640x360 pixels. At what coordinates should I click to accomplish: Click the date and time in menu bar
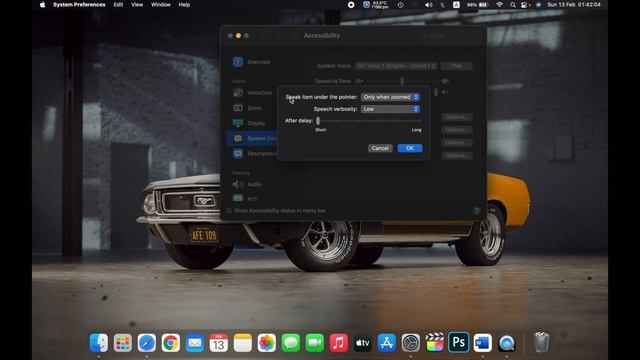pos(574,5)
